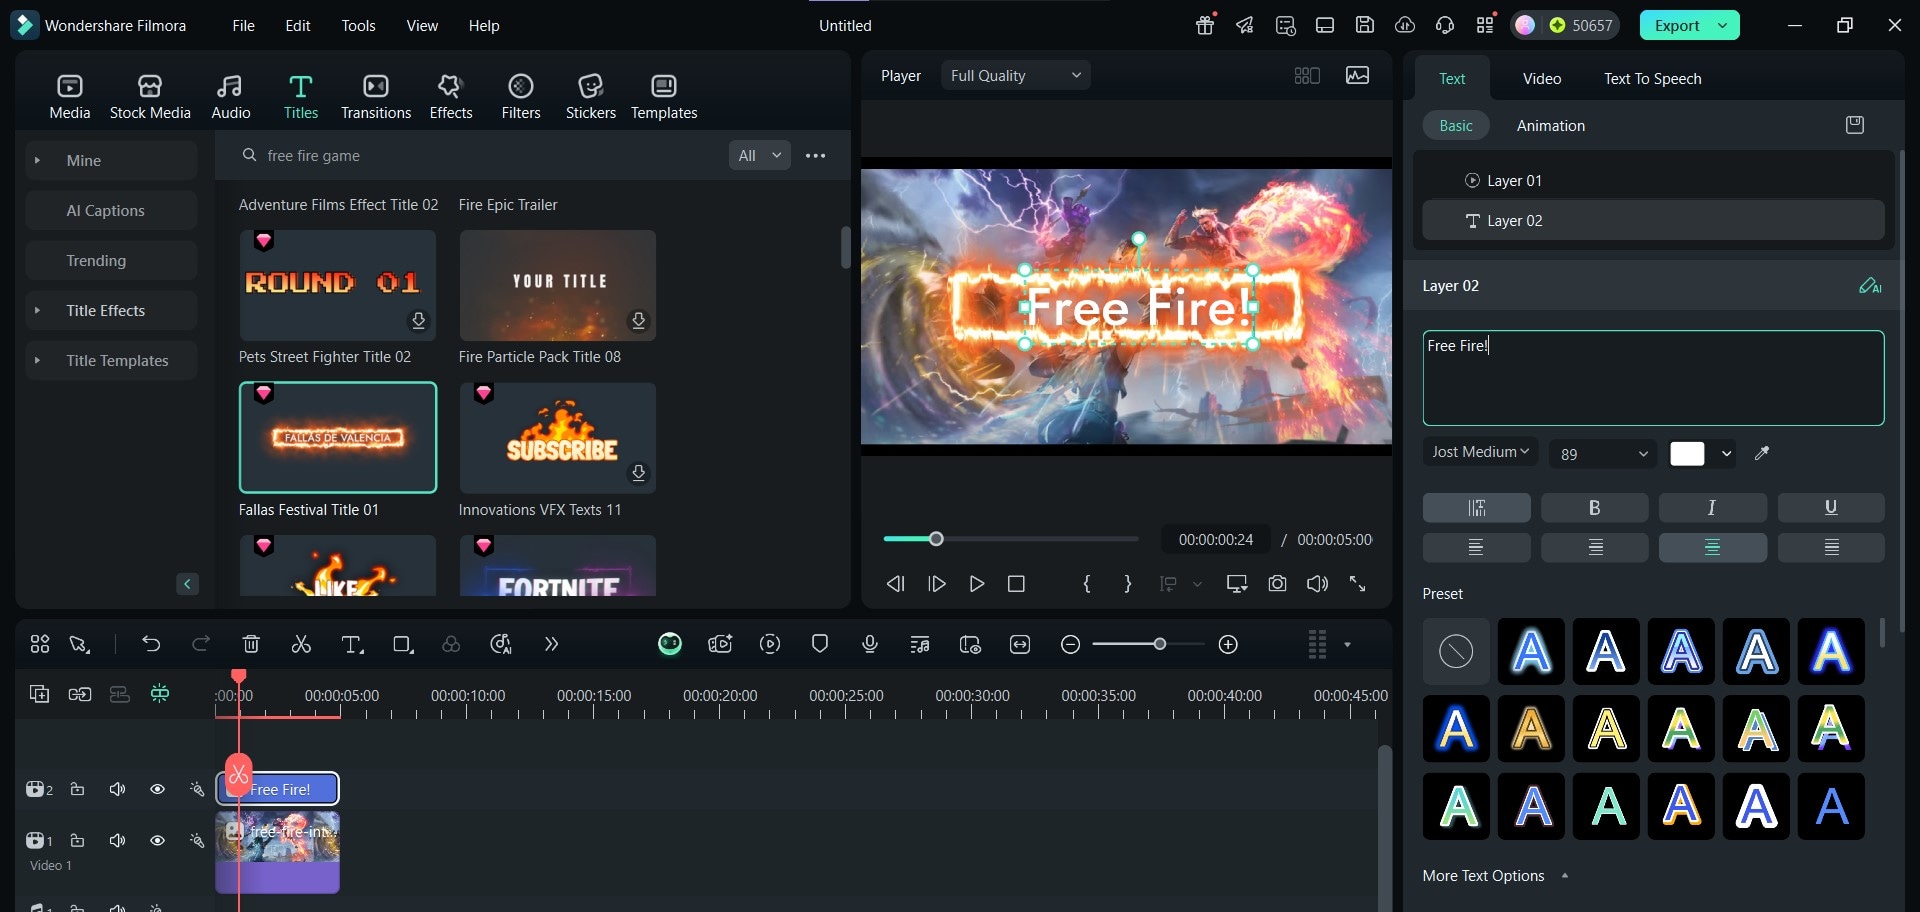Toggle bold text formatting

[x=1594, y=508]
